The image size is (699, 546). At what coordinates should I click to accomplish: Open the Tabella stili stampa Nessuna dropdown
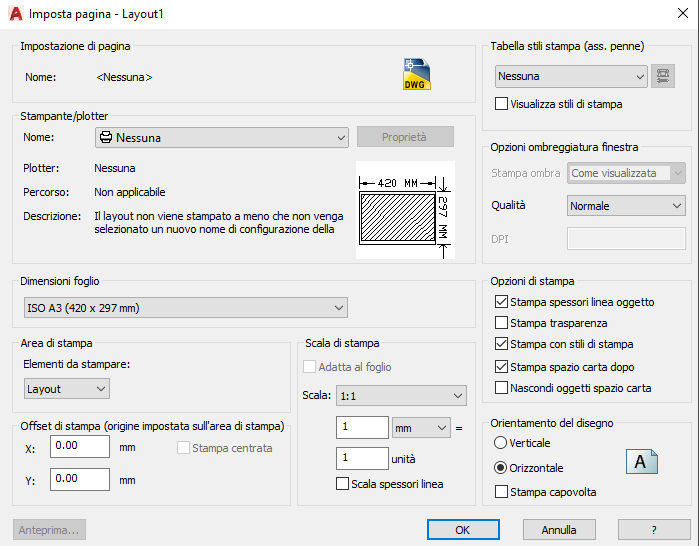[x=571, y=76]
